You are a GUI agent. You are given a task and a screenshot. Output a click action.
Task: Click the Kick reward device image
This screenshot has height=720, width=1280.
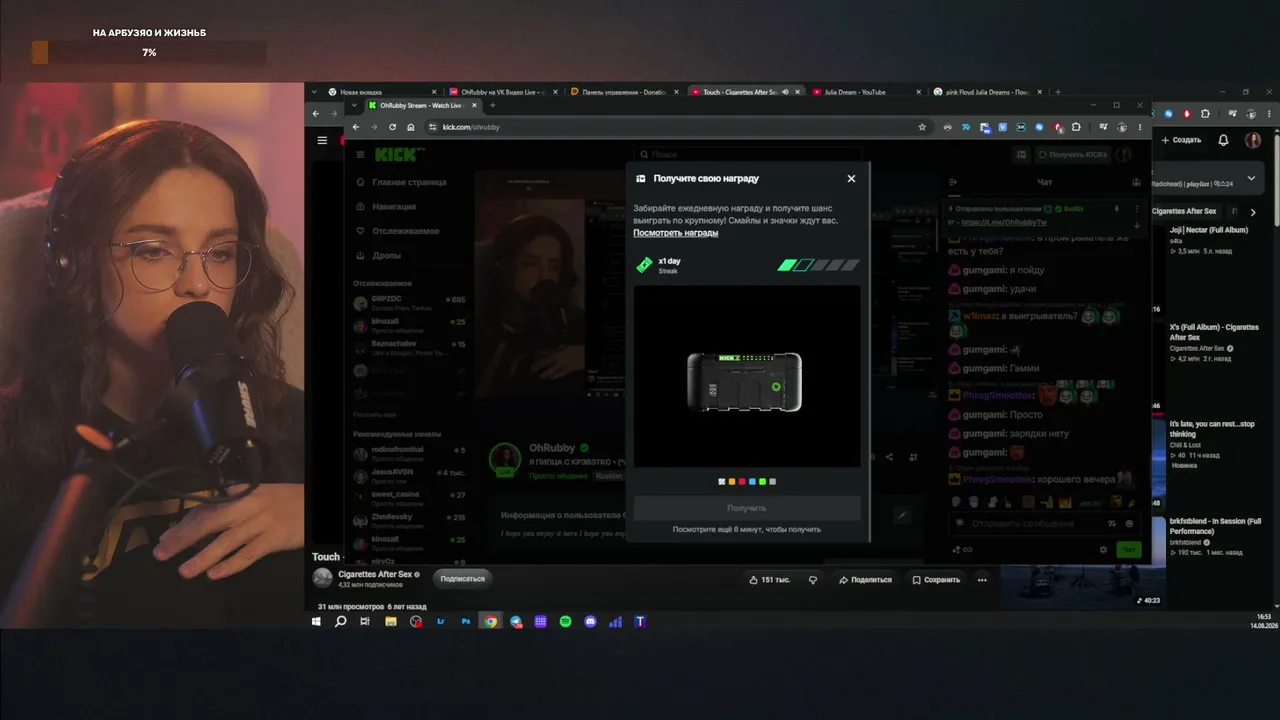[x=745, y=382]
